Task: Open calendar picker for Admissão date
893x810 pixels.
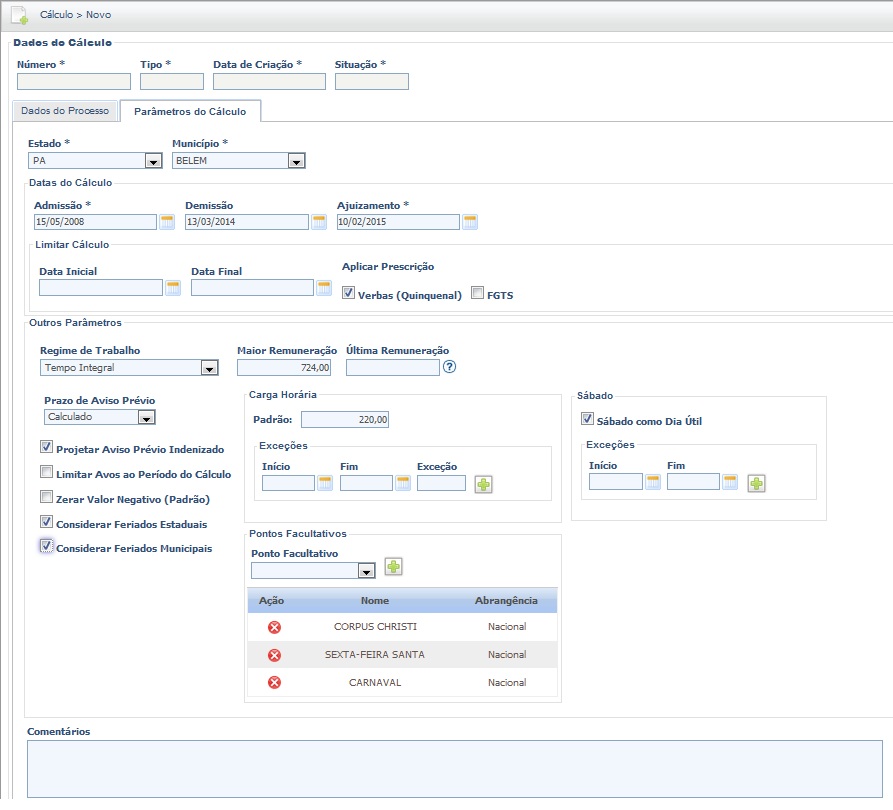Action: click(x=167, y=222)
